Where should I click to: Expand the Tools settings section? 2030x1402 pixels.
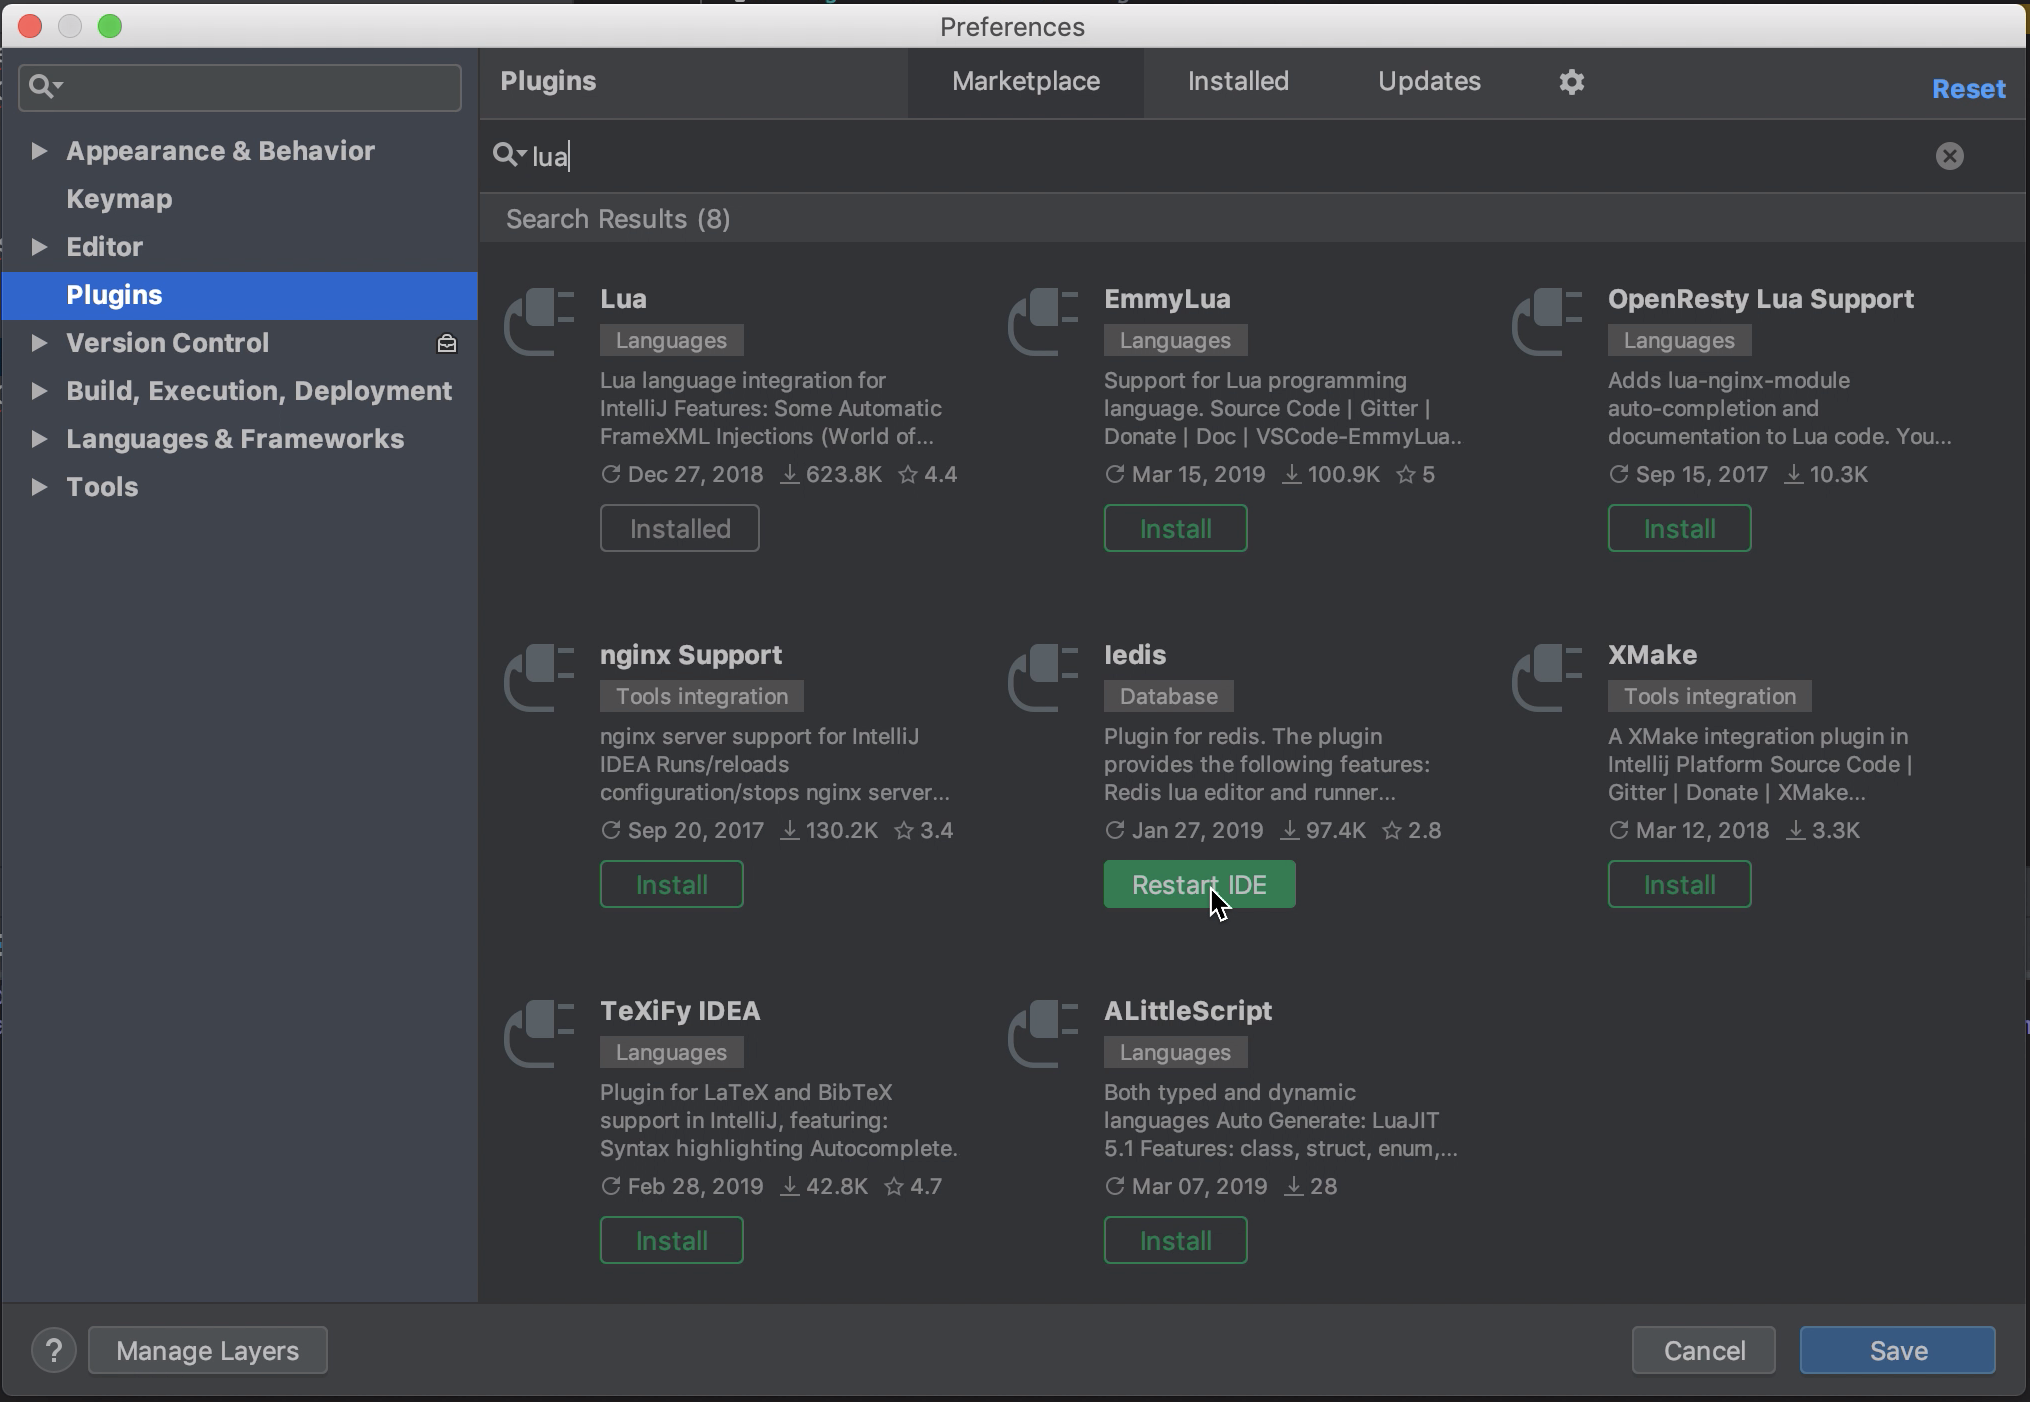click(x=39, y=487)
